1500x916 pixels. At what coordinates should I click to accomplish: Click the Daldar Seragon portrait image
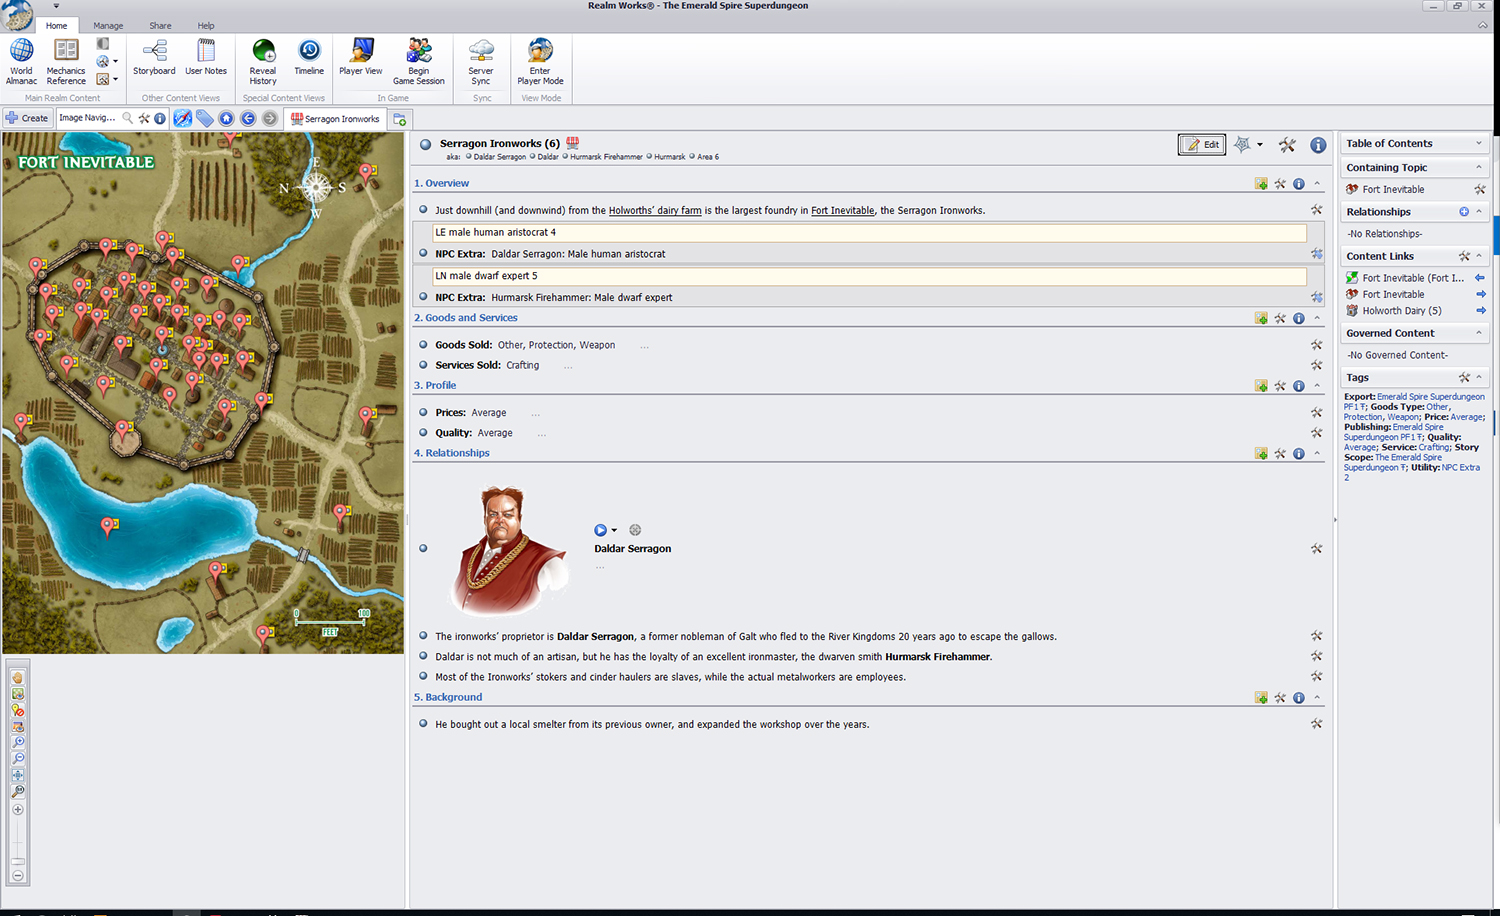pos(509,549)
